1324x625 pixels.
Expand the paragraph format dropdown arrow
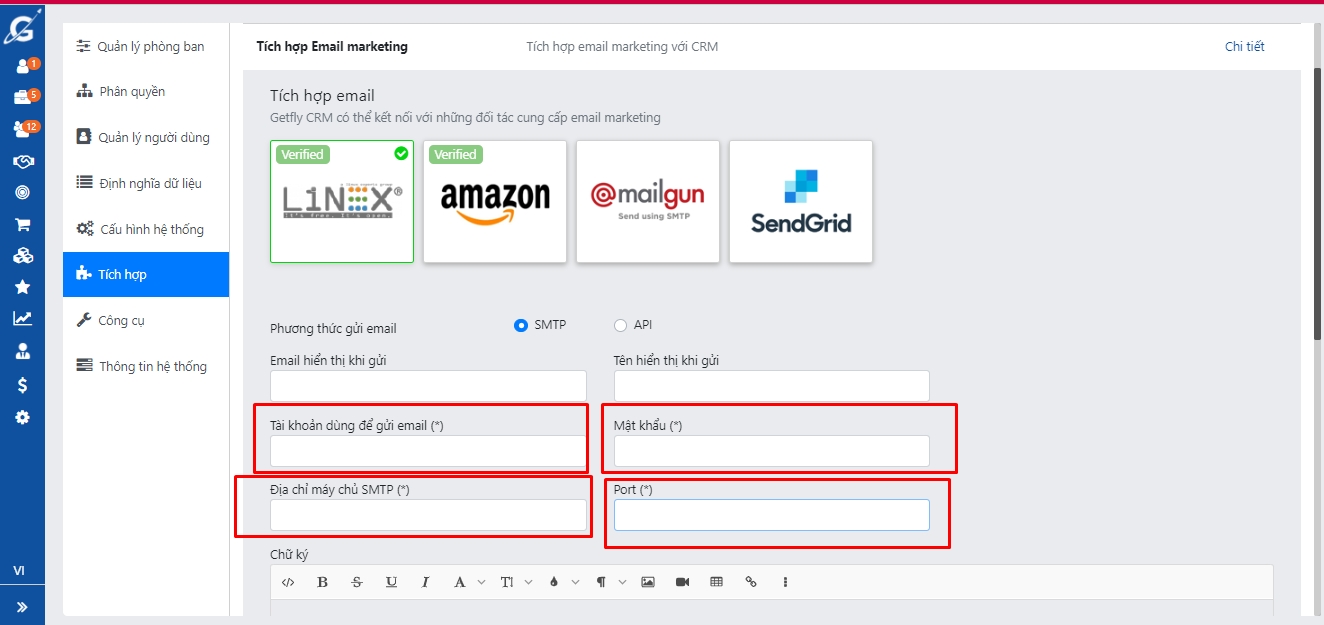pos(622,582)
